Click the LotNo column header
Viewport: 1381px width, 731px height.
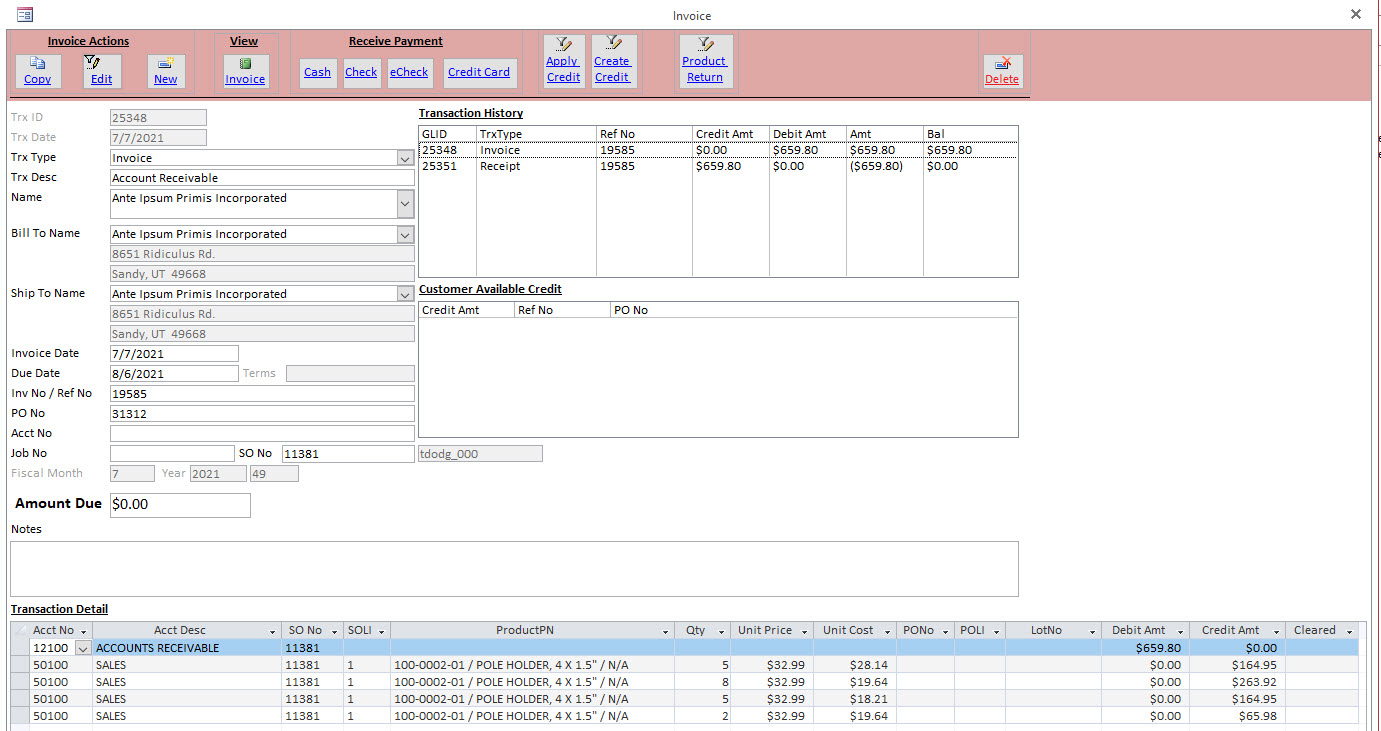[1053, 631]
